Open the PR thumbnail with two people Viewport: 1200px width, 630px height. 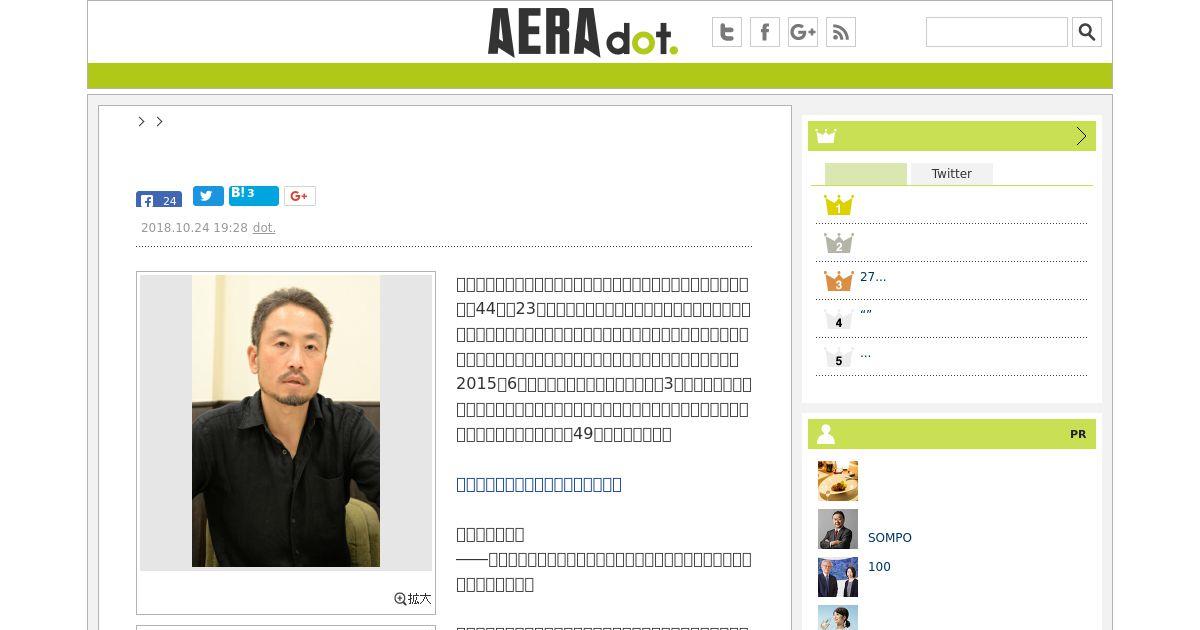pos(838,577)
